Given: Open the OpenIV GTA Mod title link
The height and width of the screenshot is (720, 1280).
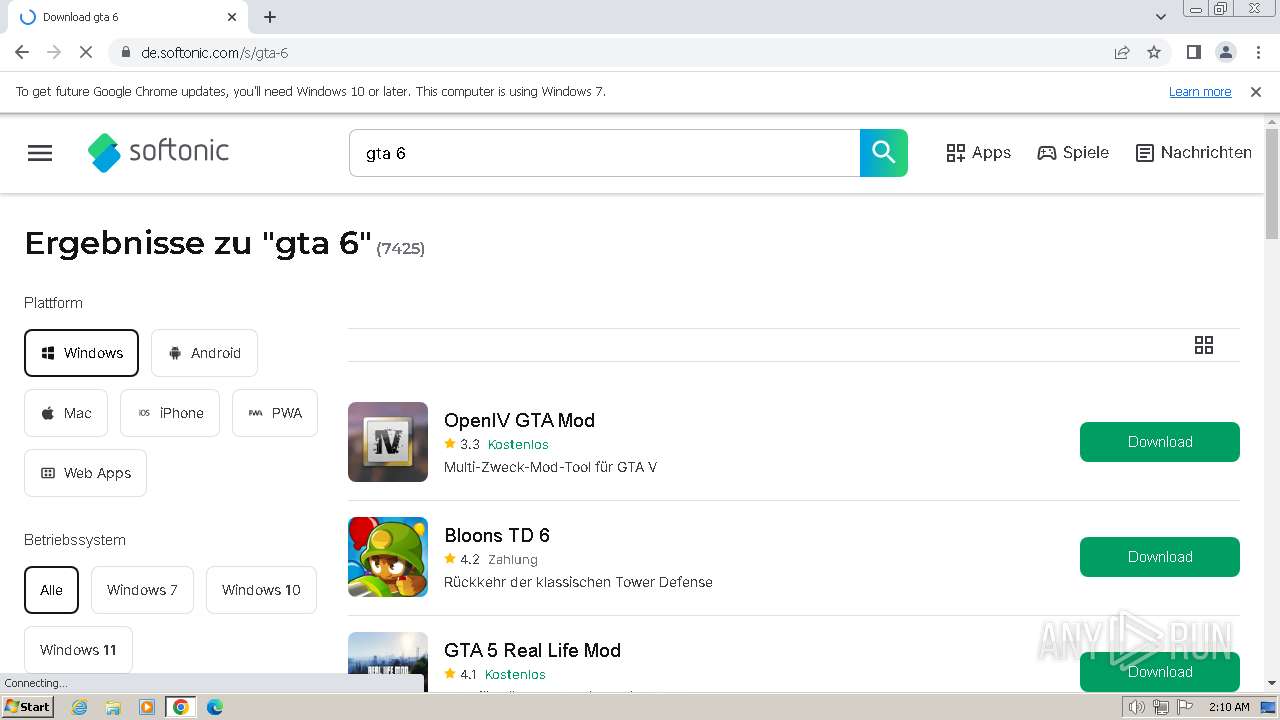Looking at the screenshot, I should (519, 420).
